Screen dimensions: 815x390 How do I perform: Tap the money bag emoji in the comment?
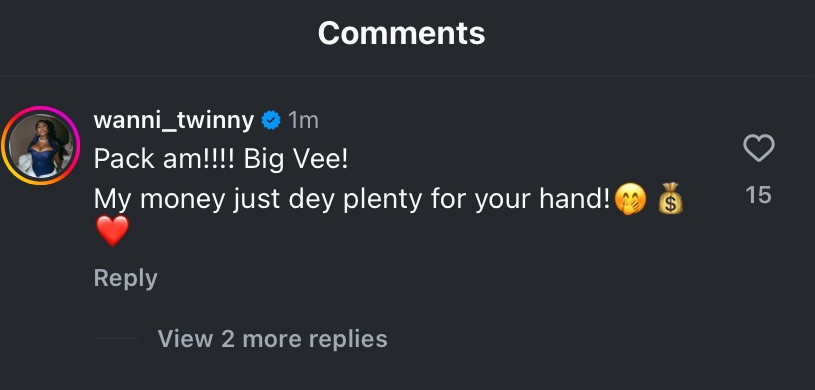[x=671, y=199]
